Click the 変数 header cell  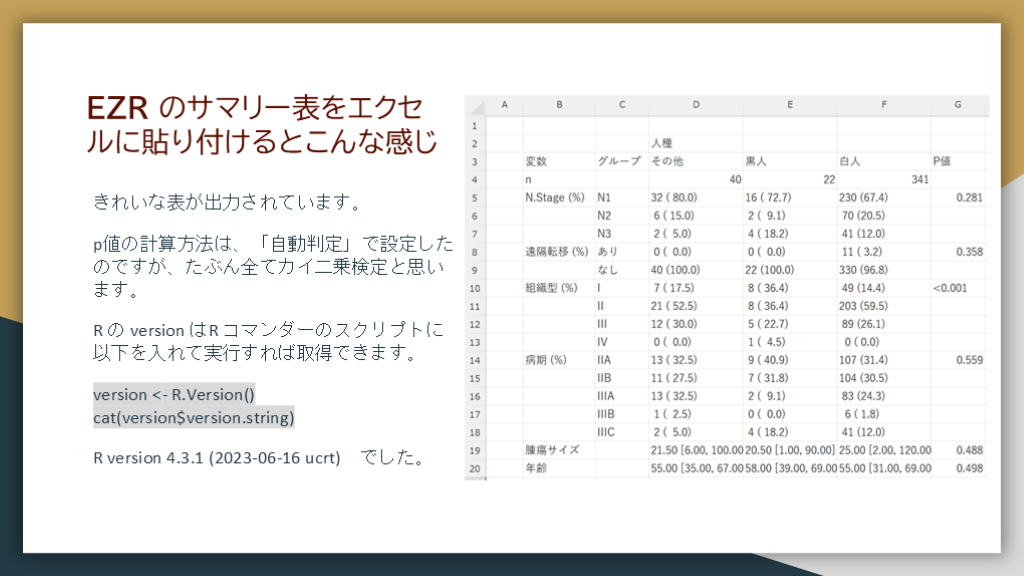click(537, 161)
